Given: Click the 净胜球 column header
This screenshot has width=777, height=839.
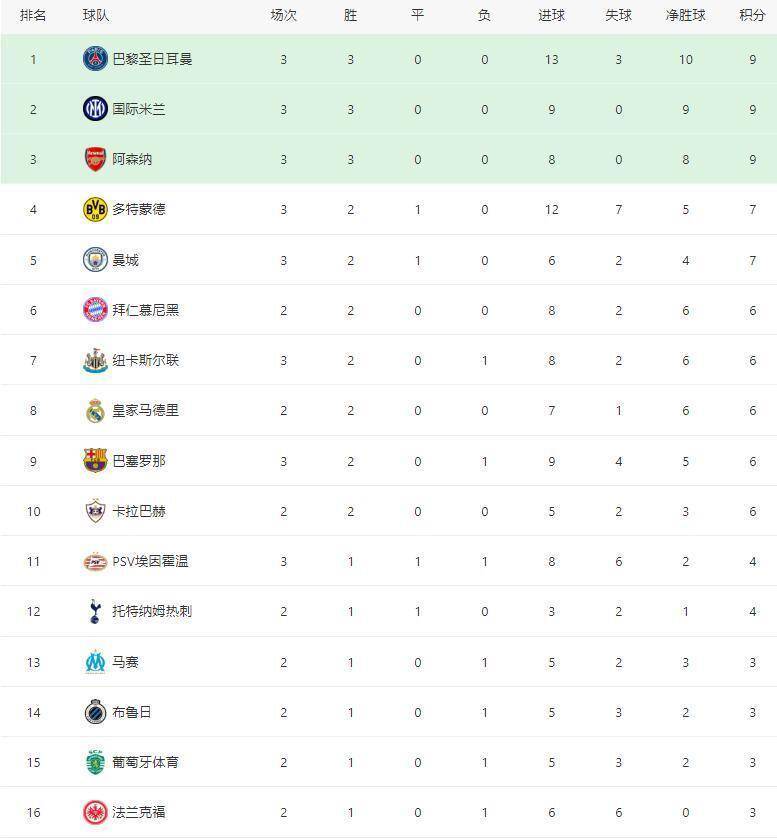Looking at the screenshot, I should (x=685, y=16).
